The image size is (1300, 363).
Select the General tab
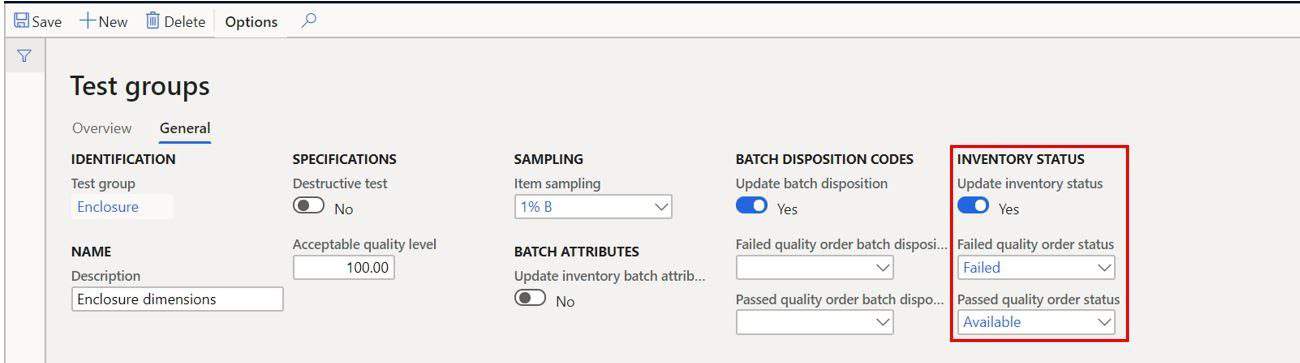(185, 128)
